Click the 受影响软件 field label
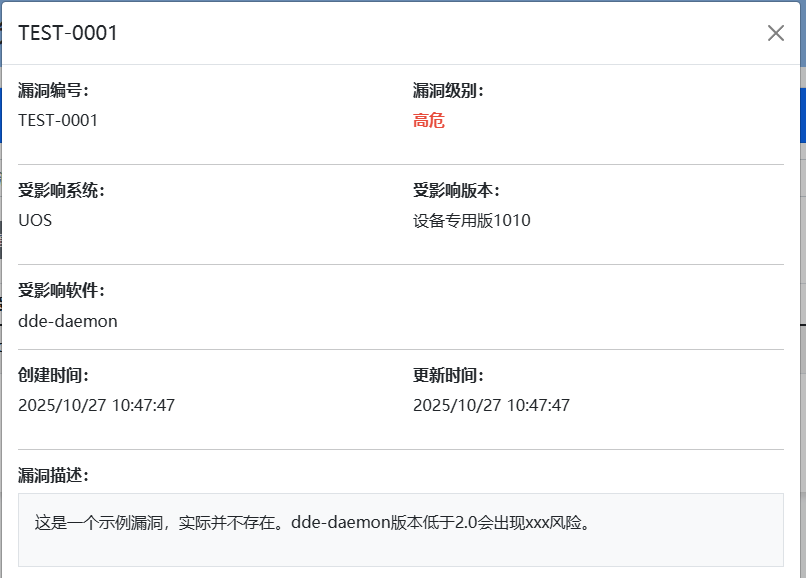Viewport: 806px width, 578px height. point(63,289)
